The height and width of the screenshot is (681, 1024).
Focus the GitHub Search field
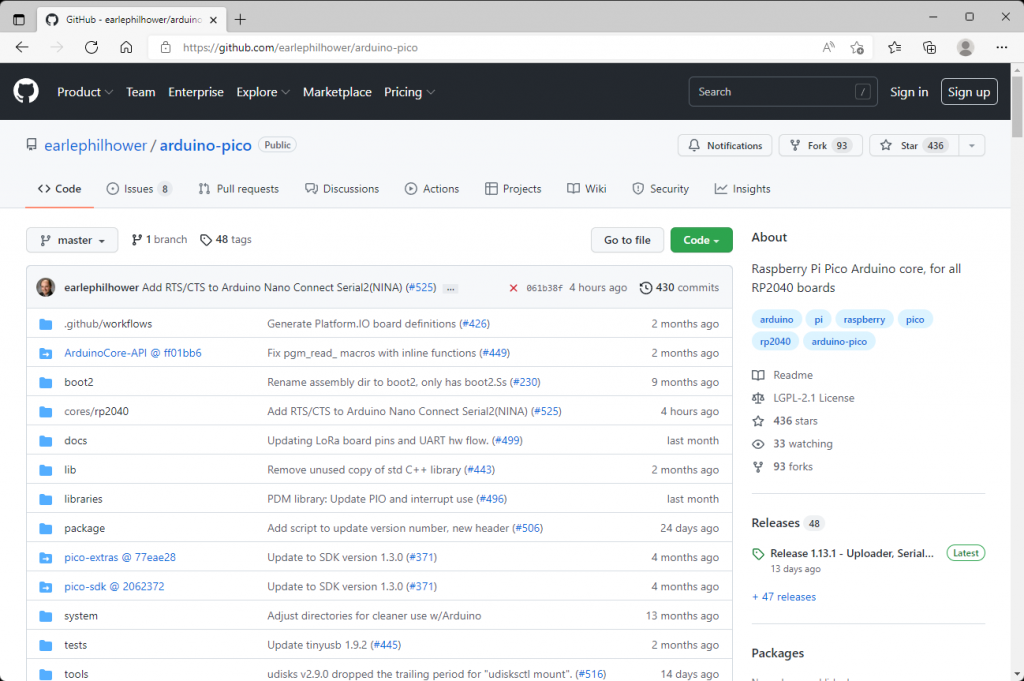782,92
